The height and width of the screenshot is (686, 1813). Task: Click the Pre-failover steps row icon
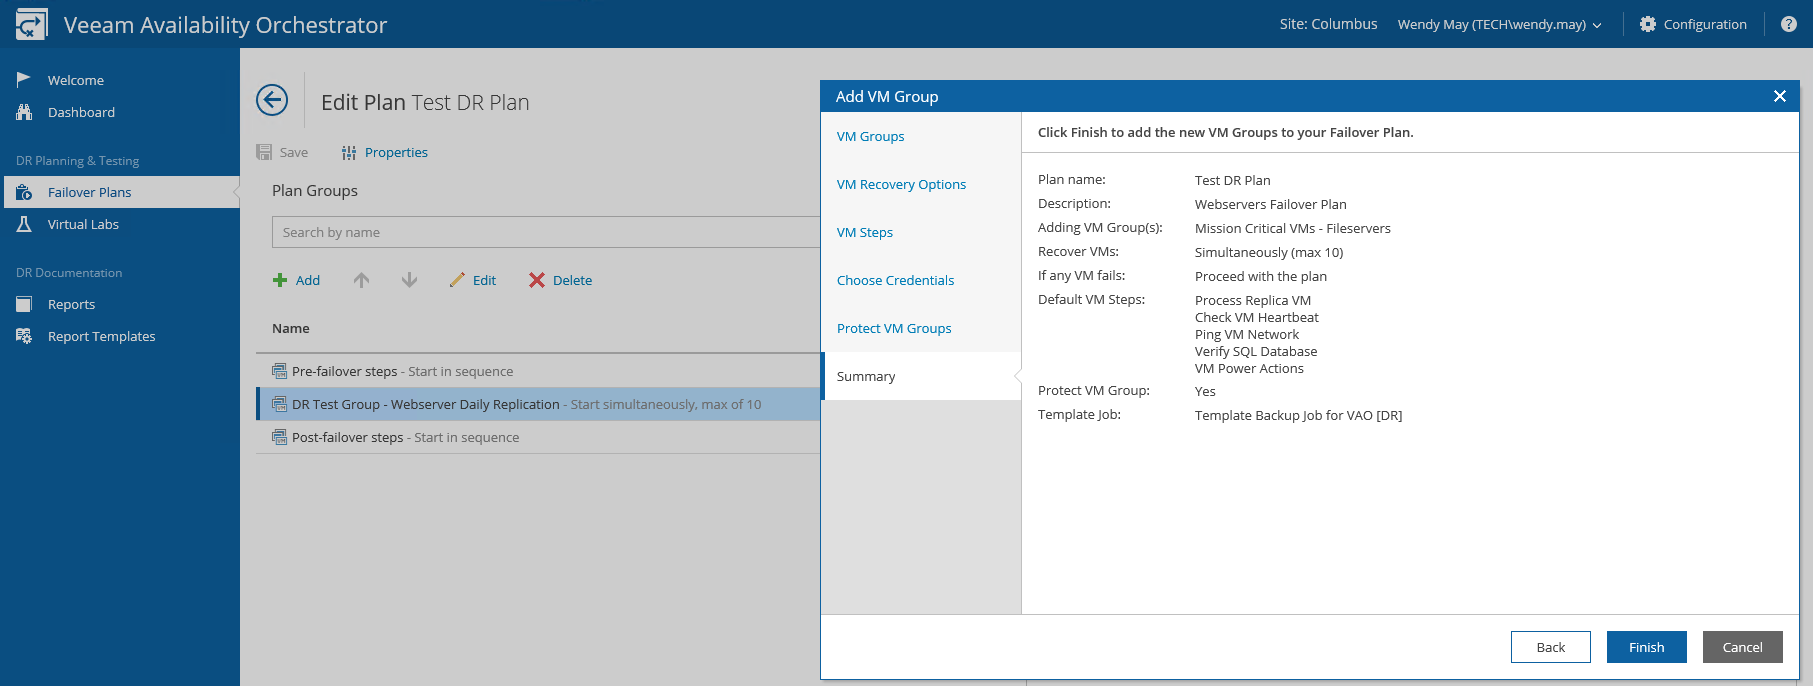(280, 371)
